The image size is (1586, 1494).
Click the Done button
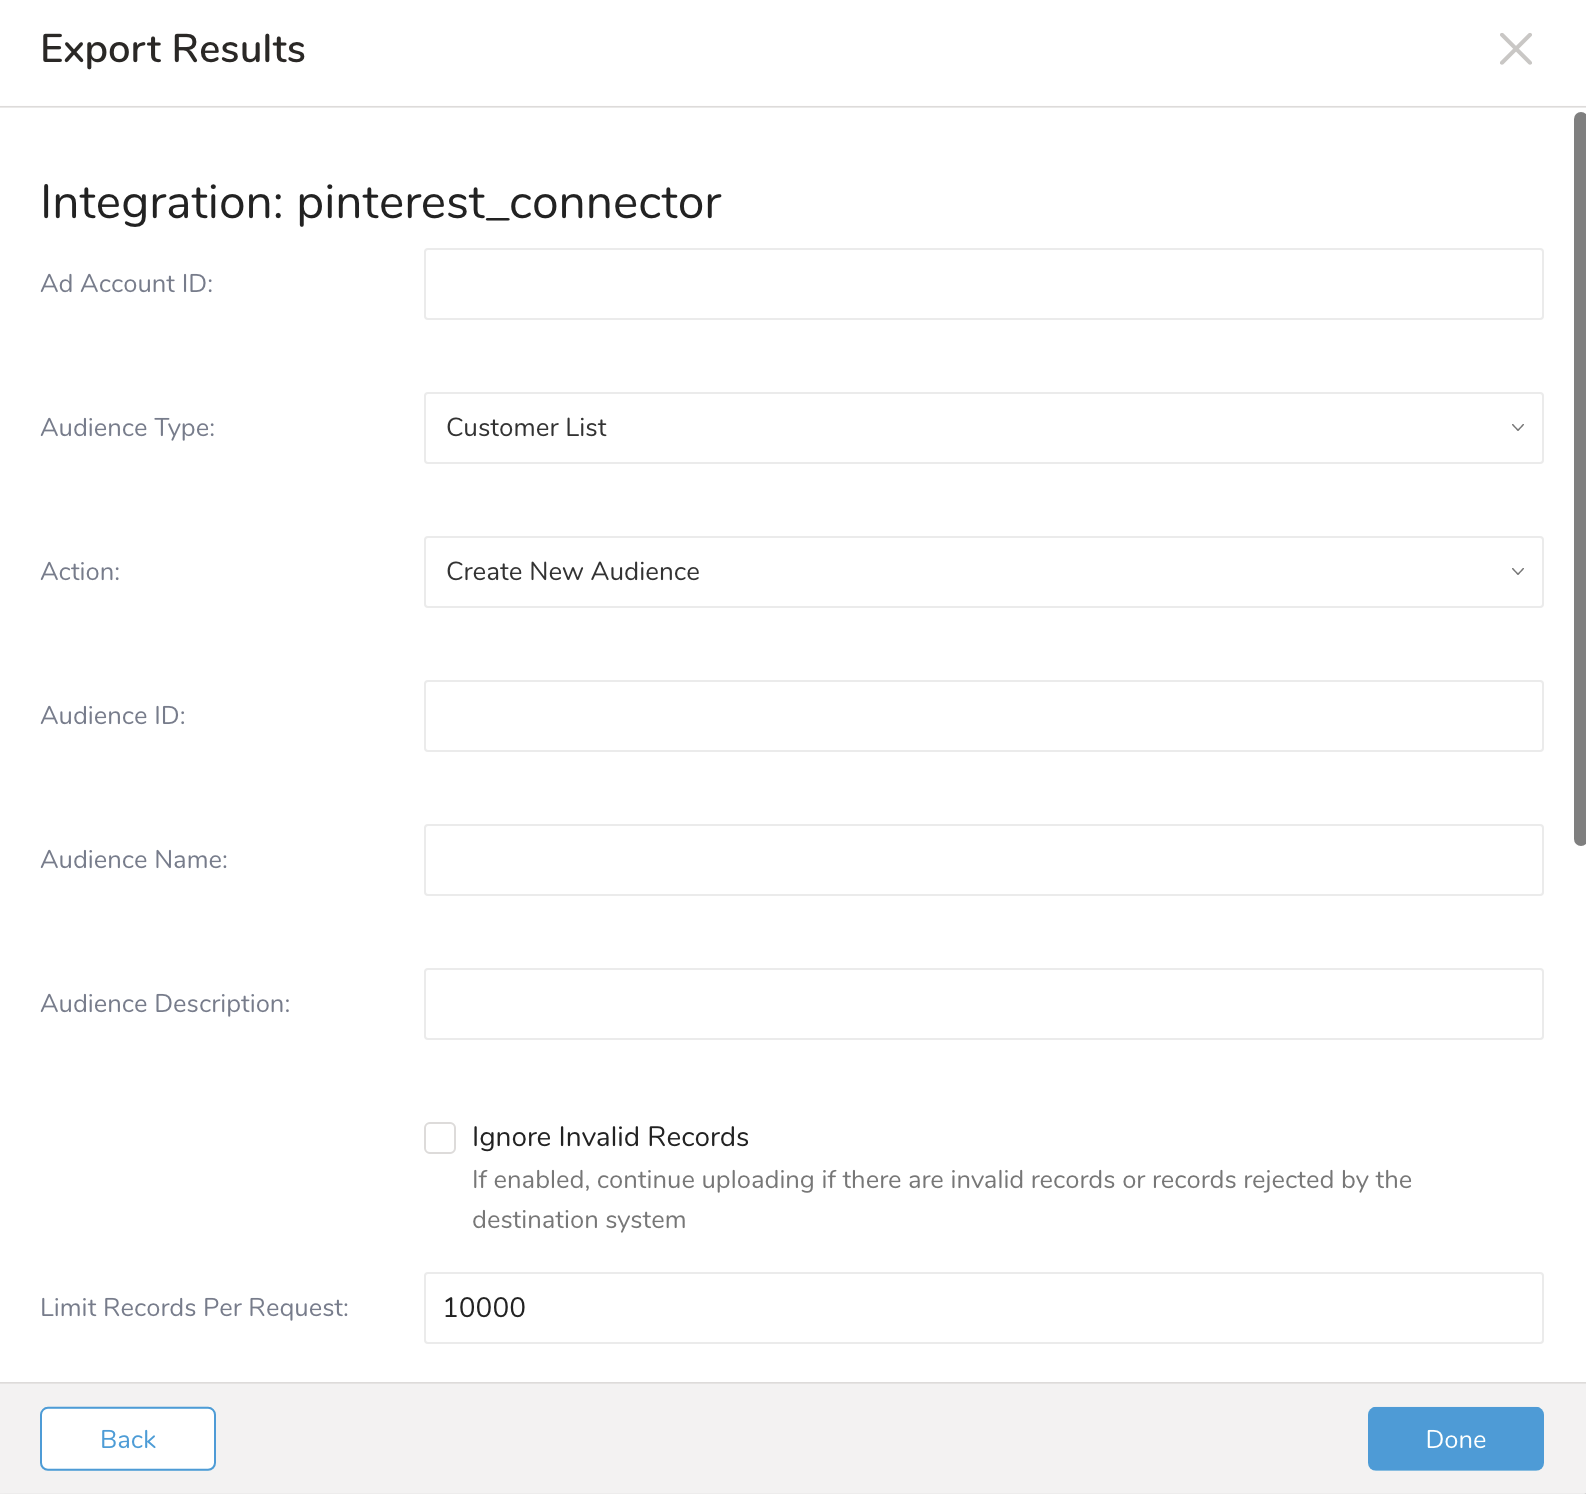[x=1455, y=1439]
